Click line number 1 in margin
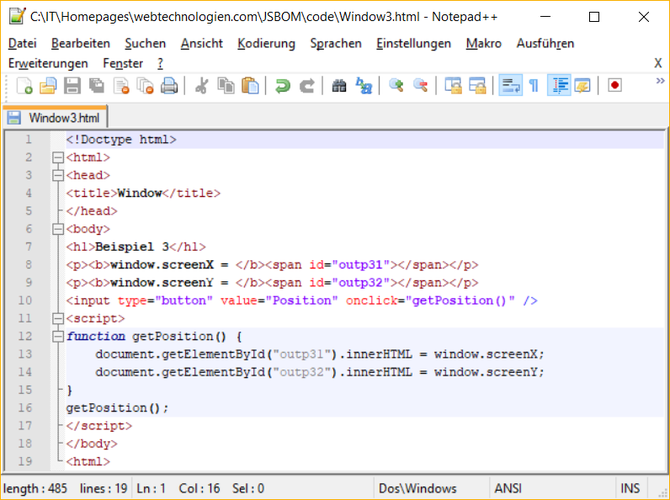 28,139
